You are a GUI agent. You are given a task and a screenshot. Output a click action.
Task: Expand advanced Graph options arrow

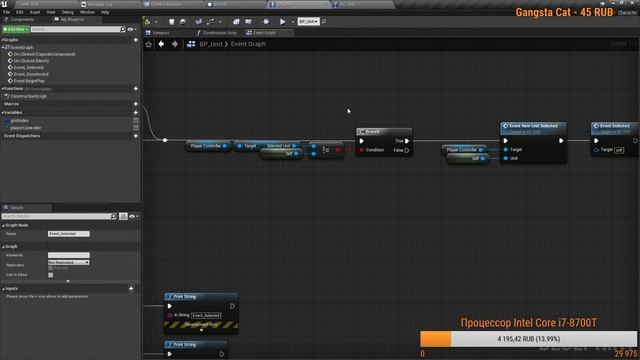point(68,281)
